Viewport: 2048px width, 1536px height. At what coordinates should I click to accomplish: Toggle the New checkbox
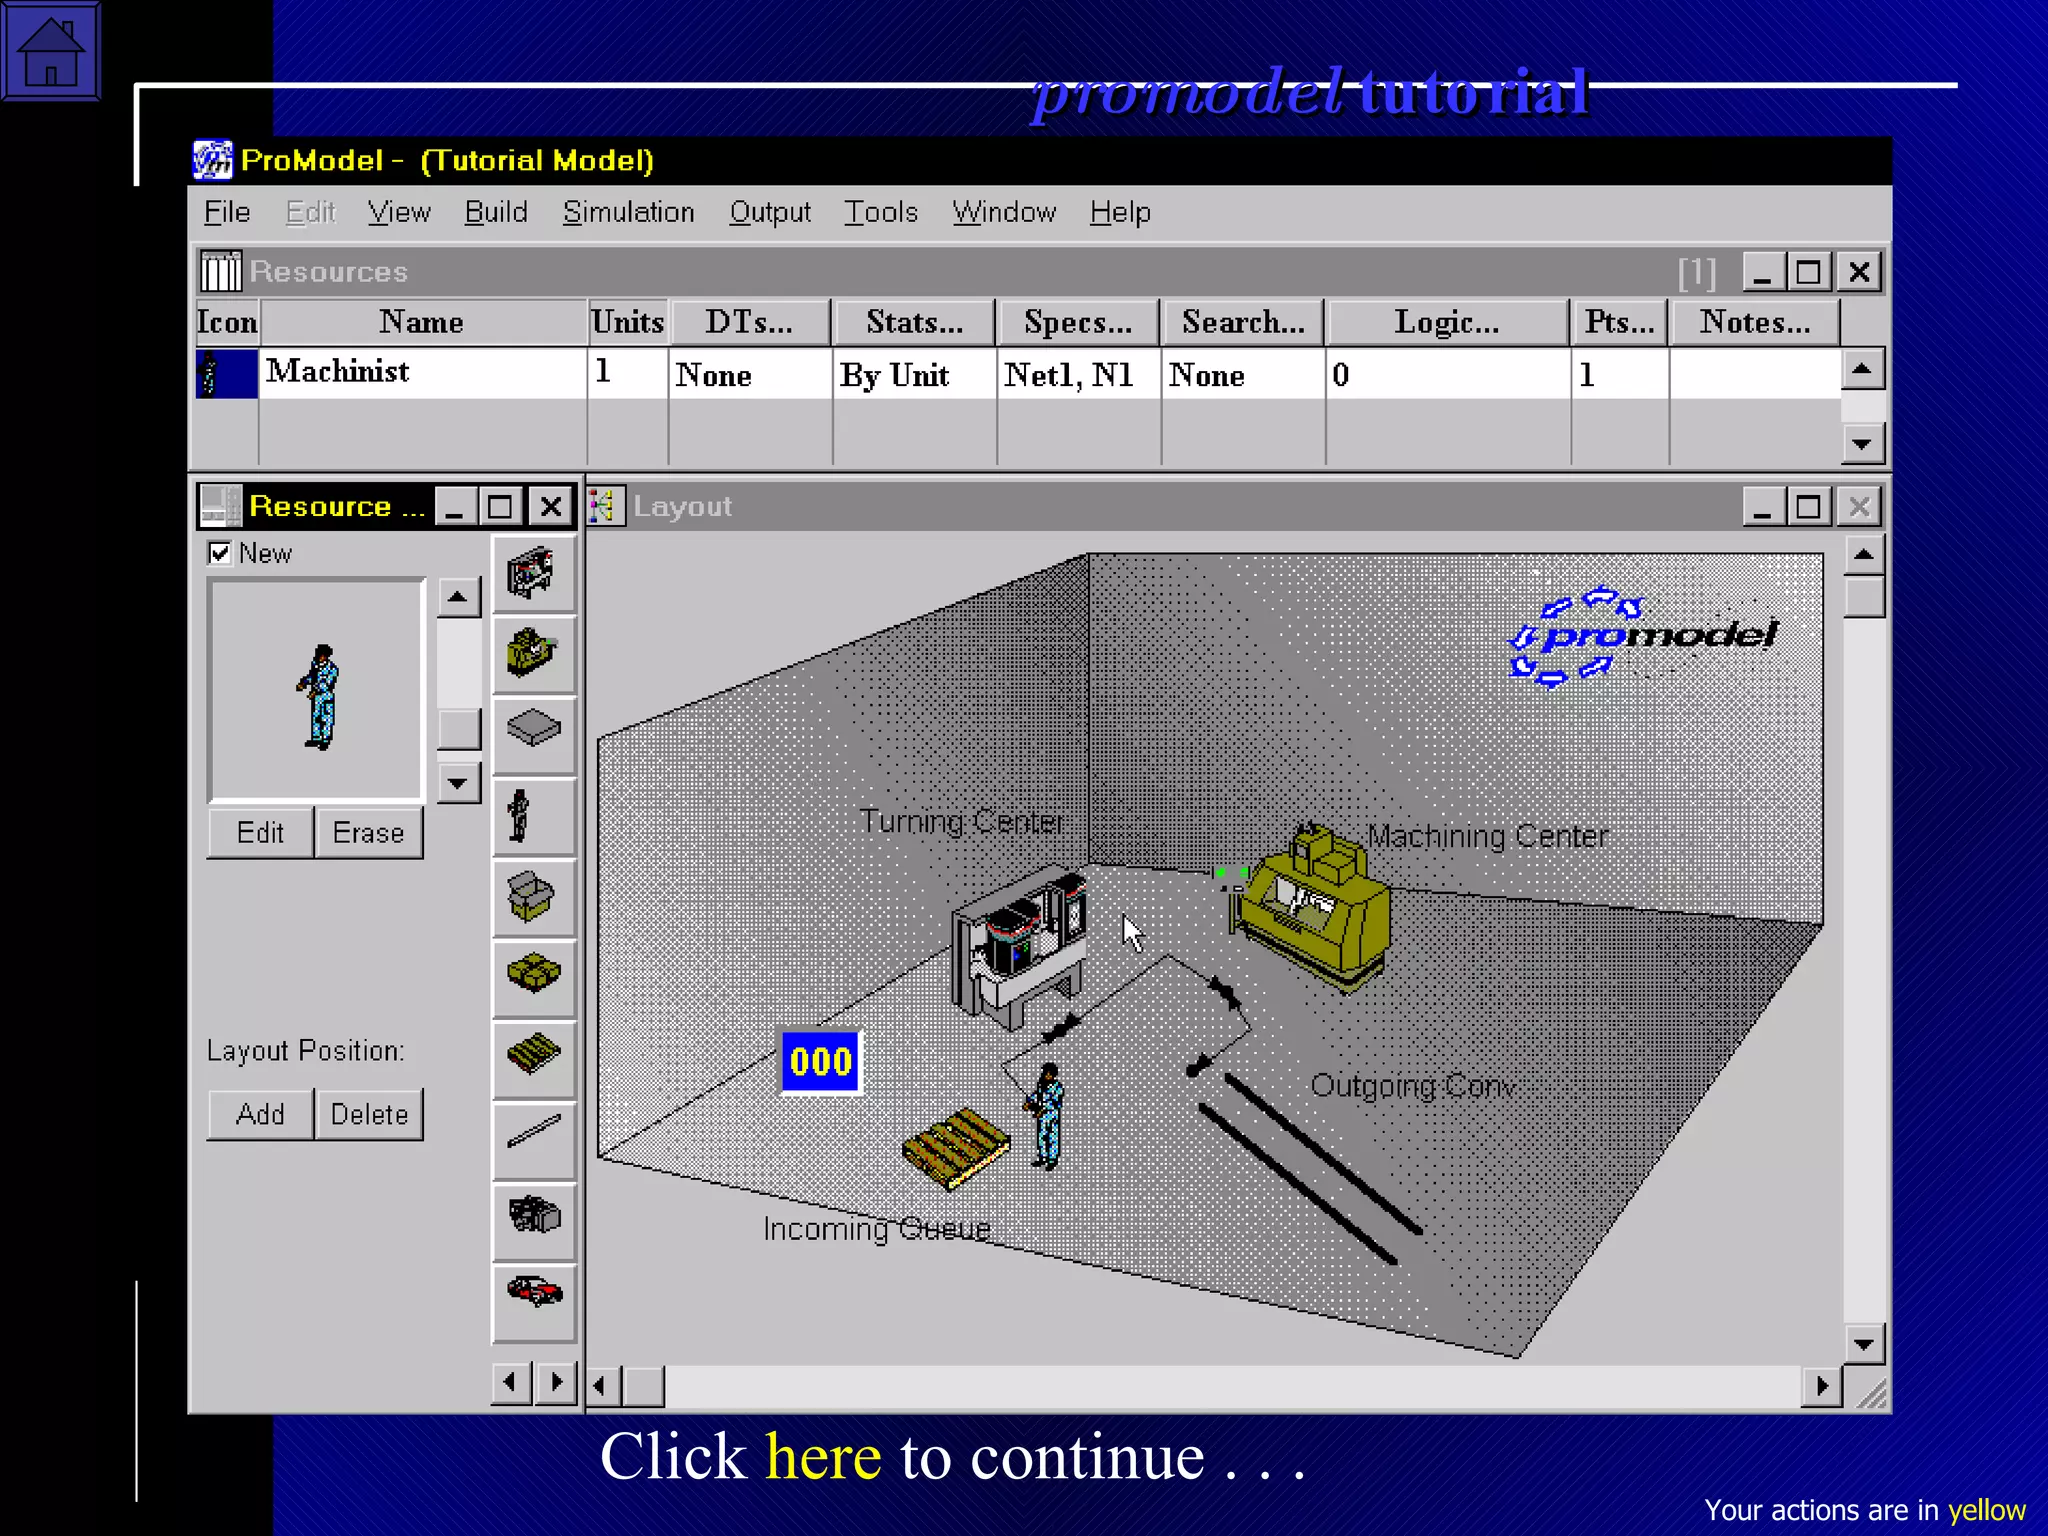click(x=220, y=553)
